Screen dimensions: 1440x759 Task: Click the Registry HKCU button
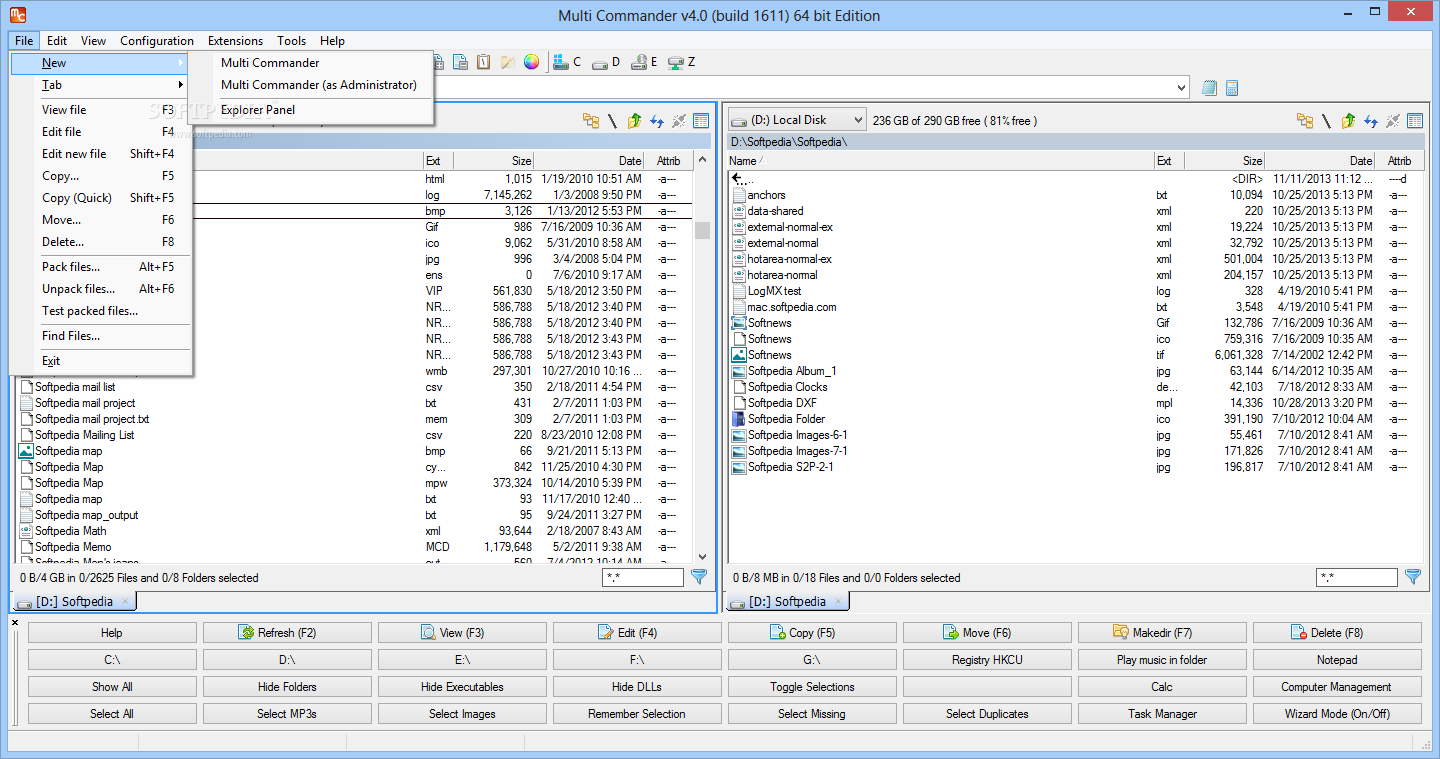pyautogui.click(x=987, y=660)
